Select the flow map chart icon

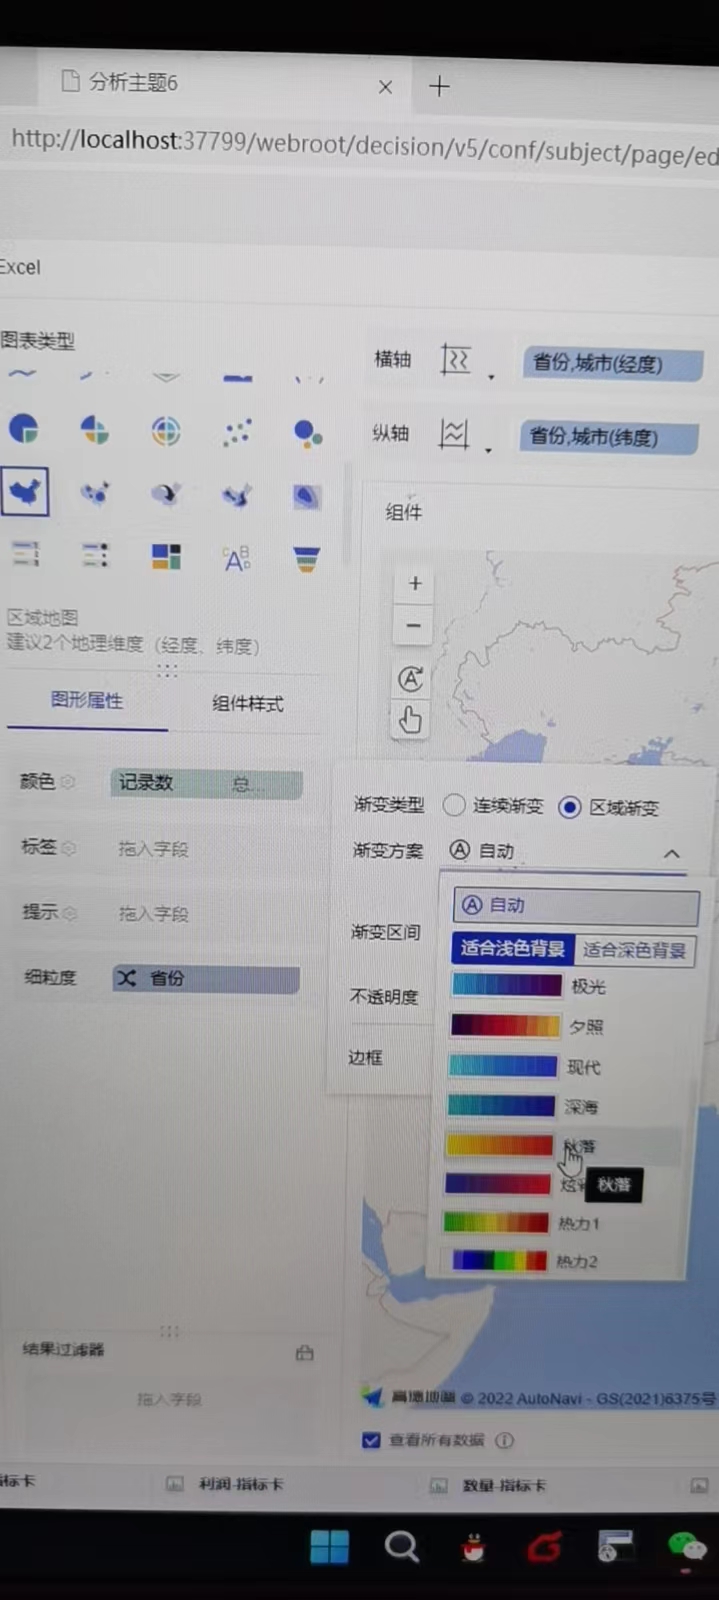pos(166,494)
